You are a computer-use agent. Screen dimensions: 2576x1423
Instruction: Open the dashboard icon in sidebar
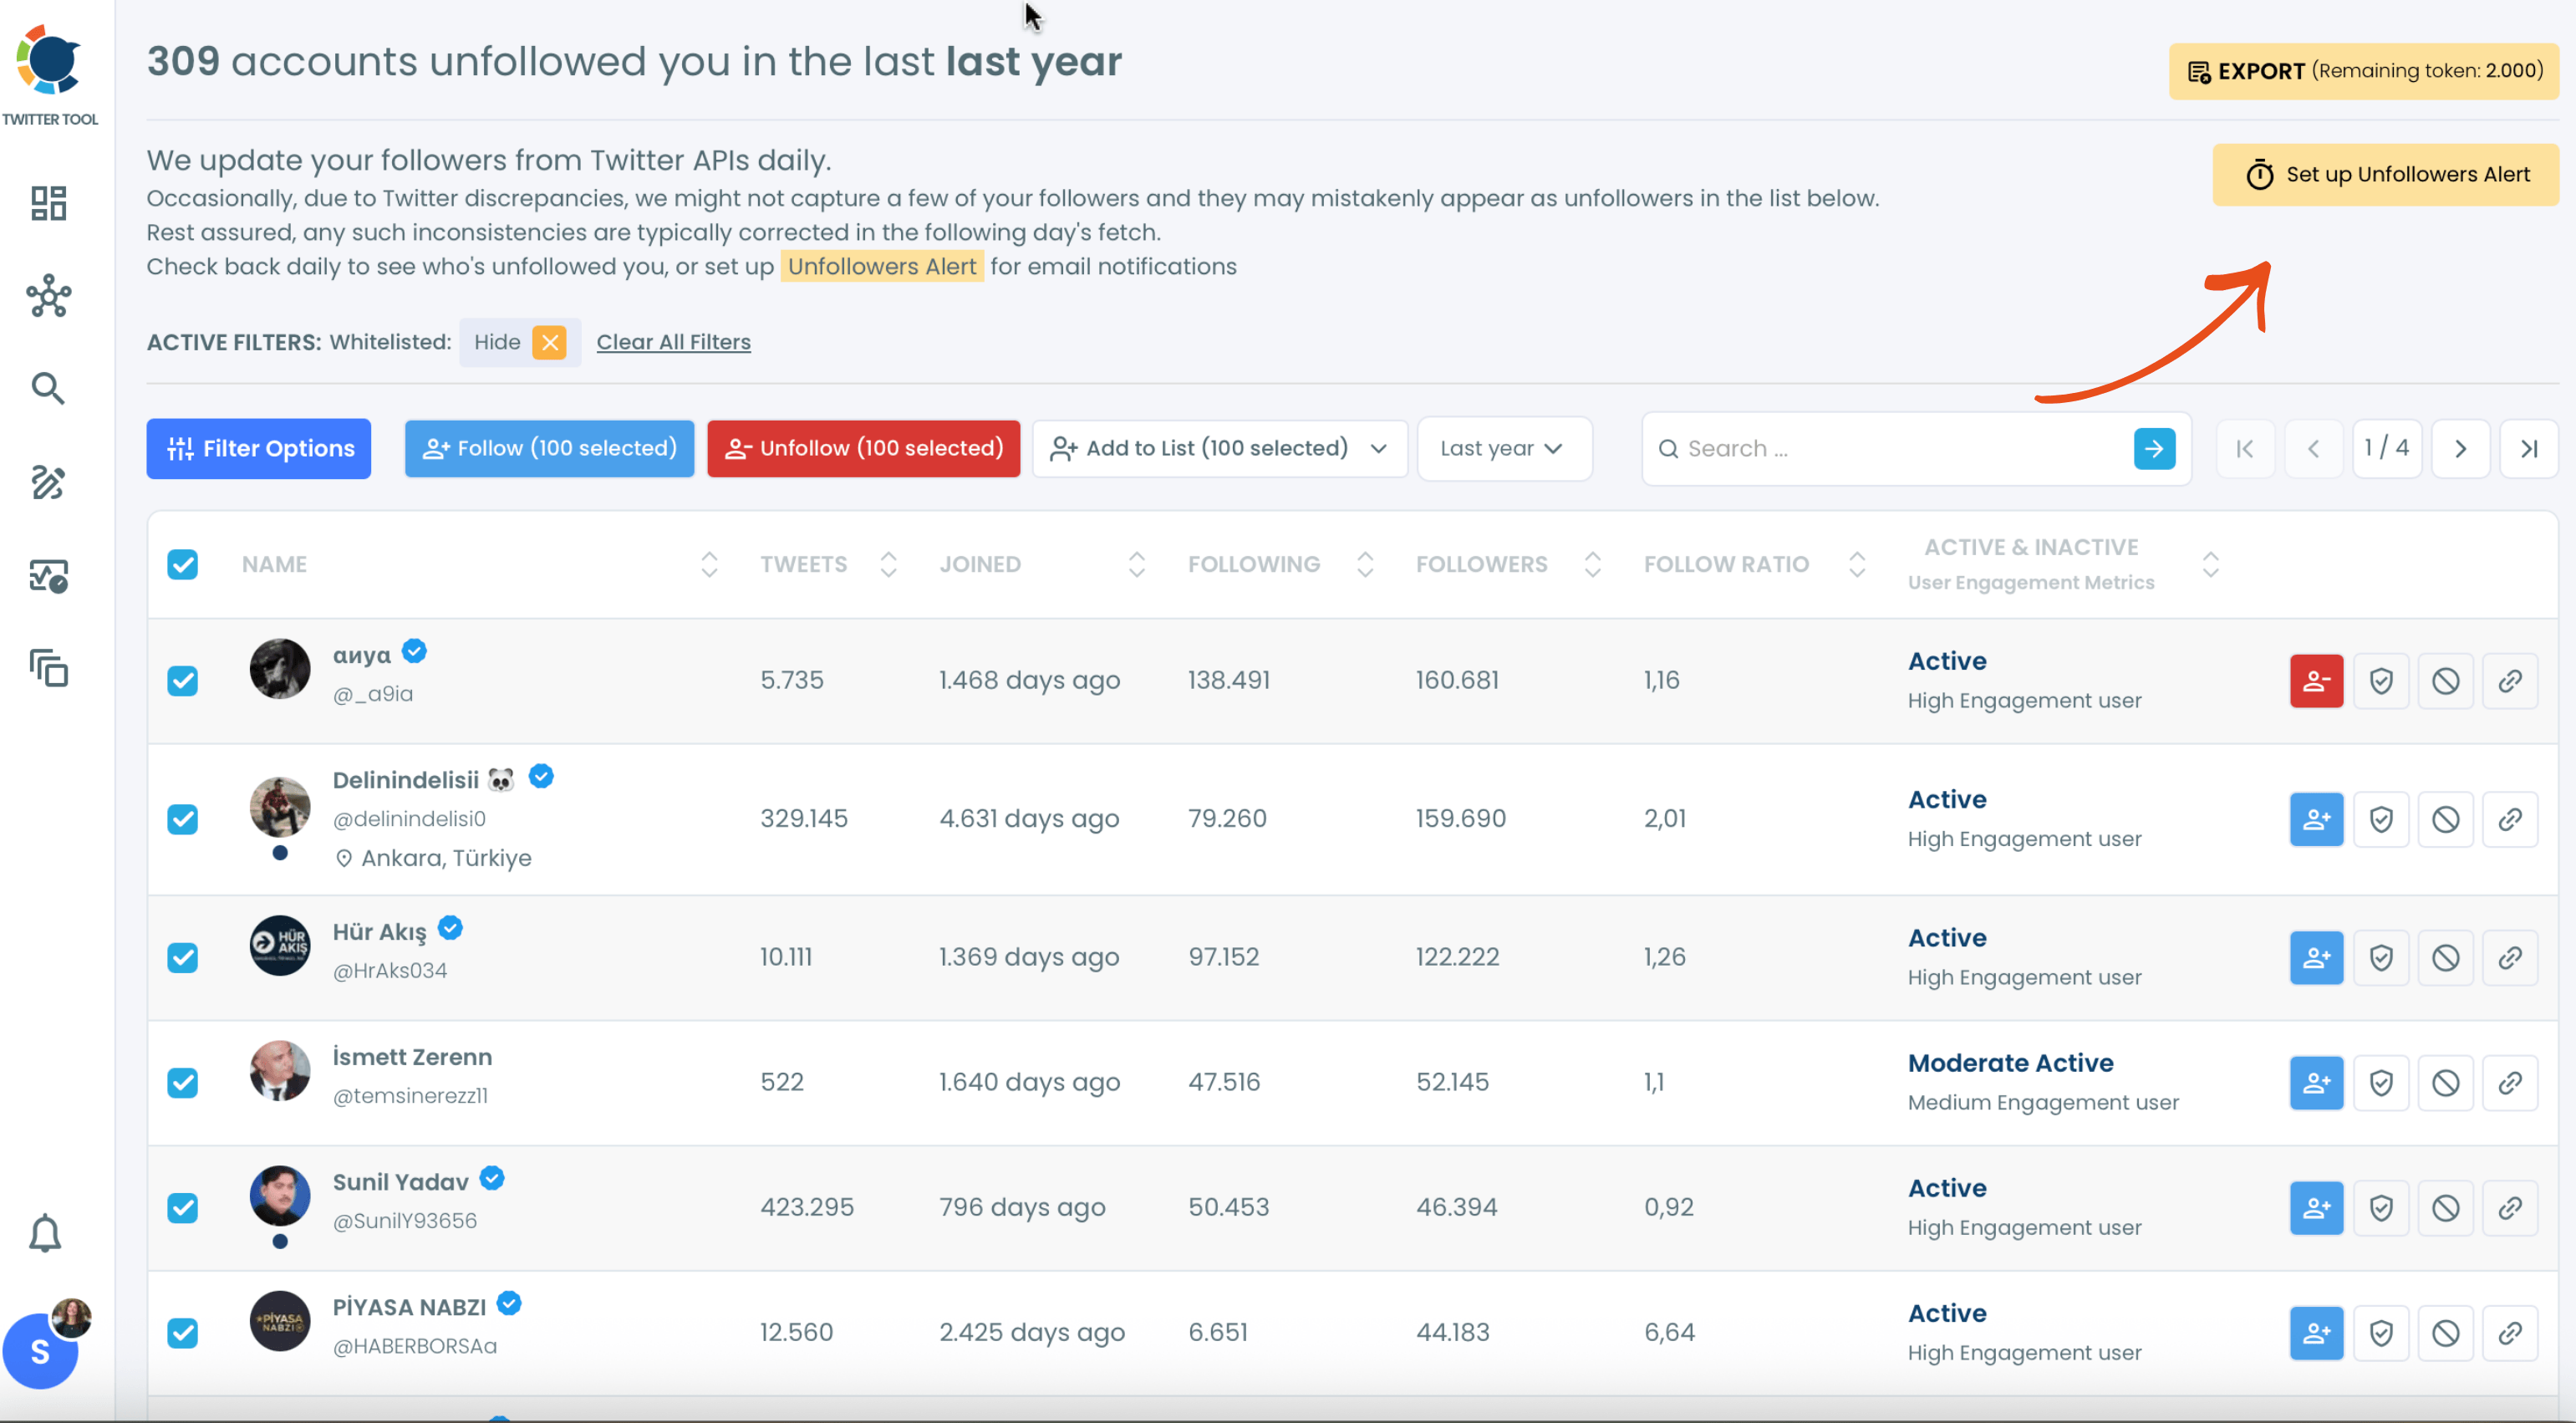coord(48,204)
